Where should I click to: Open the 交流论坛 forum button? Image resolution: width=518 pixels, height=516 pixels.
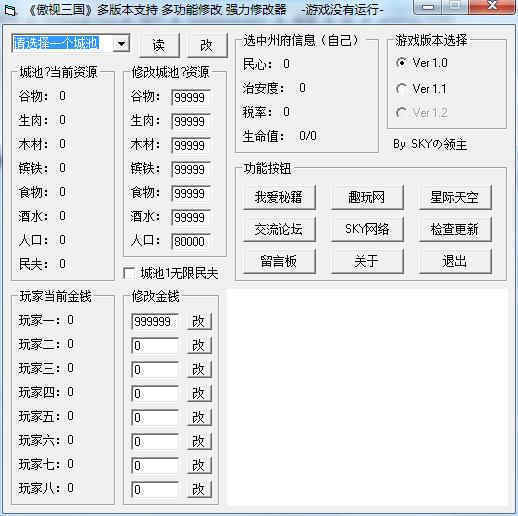coord(279,229)
